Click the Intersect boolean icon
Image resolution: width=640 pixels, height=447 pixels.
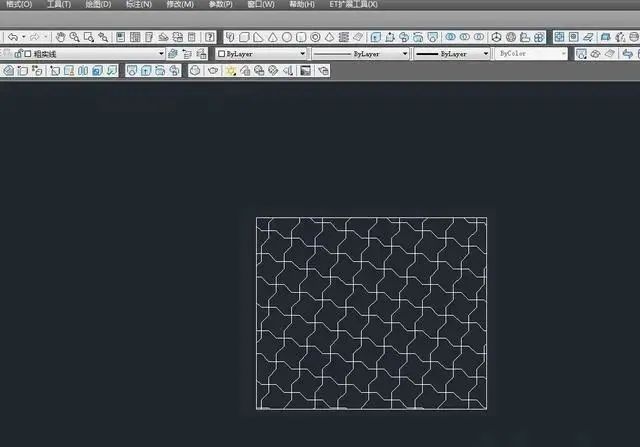pyautogui.click(x=479, y=37)
